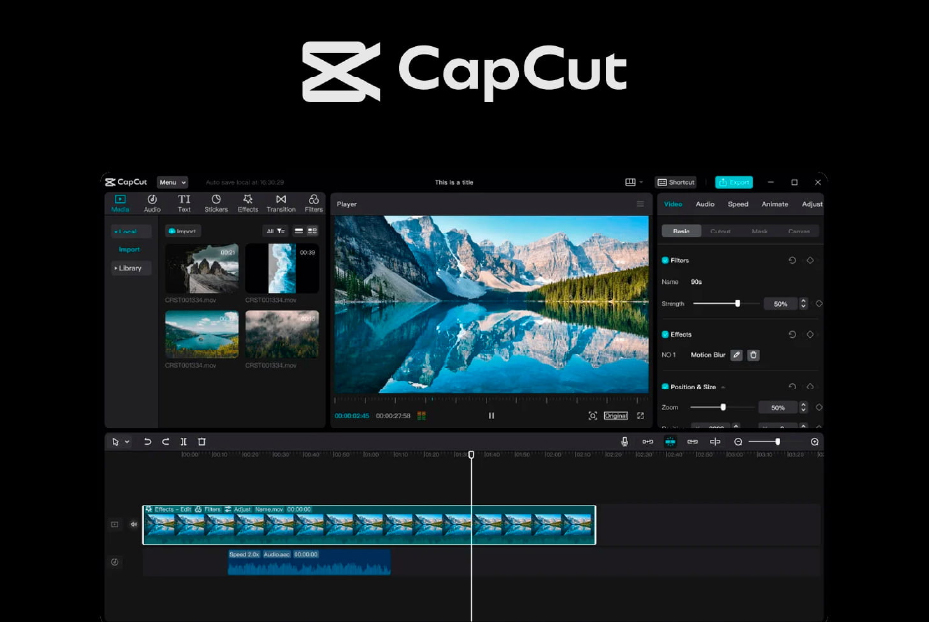Expand the Library section in sidebar
This screenshot has height=622, width=929.
(129, 268)
